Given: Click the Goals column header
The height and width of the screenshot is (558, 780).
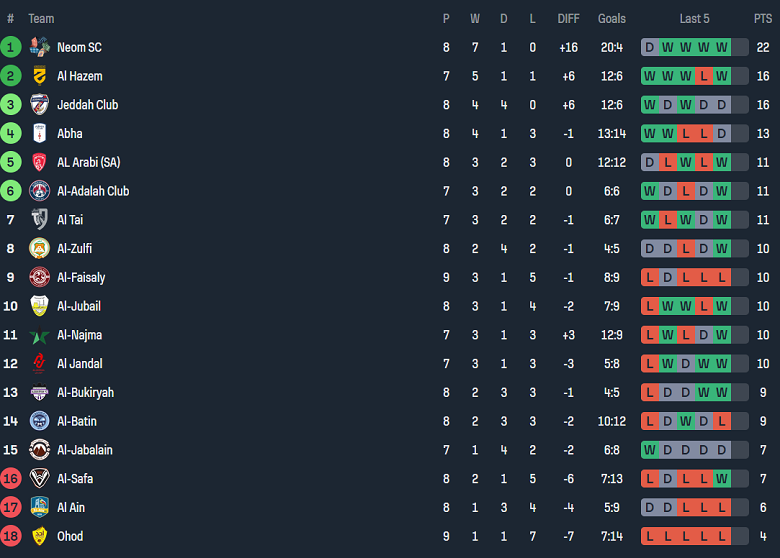Looking at the screenshot, I should pos(611,19).
